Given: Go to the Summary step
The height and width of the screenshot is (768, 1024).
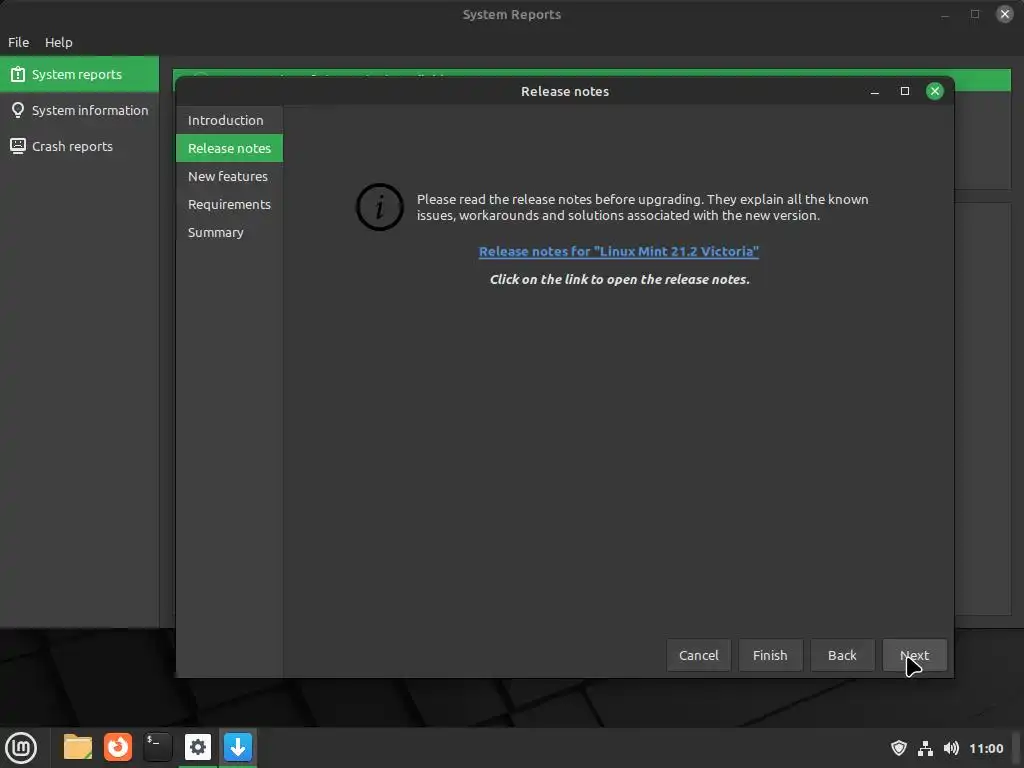Looking at the screenshot, I should pyautogui.click(x=229, y=232).
